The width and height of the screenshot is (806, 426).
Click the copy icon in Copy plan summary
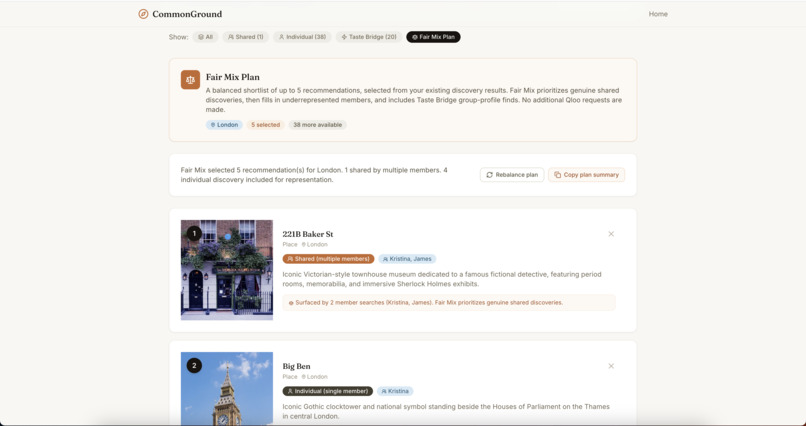point(558,175)
